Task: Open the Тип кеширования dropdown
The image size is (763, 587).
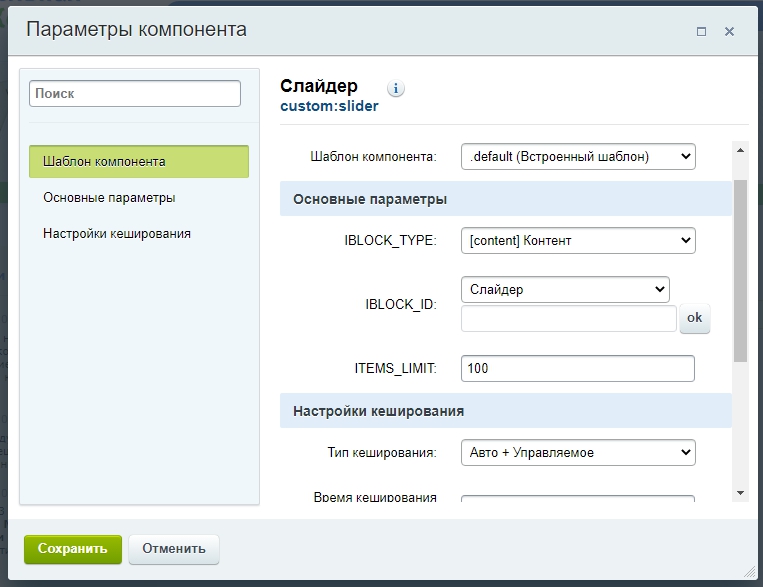Action: (578, 453)
